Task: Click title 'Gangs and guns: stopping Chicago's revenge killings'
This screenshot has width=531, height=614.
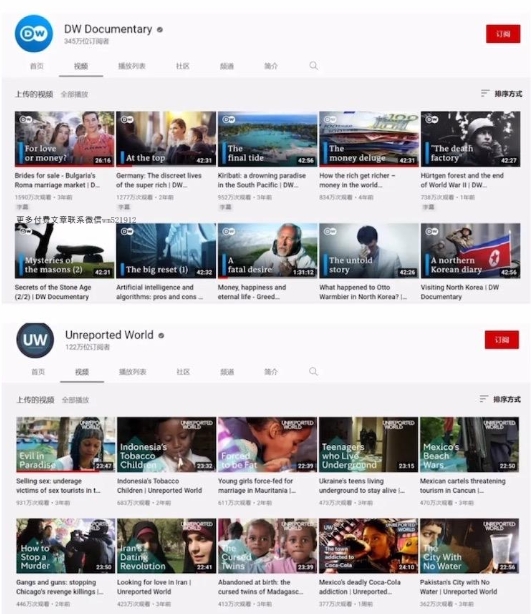Action: pyautogui.click(x=60, y=587)
